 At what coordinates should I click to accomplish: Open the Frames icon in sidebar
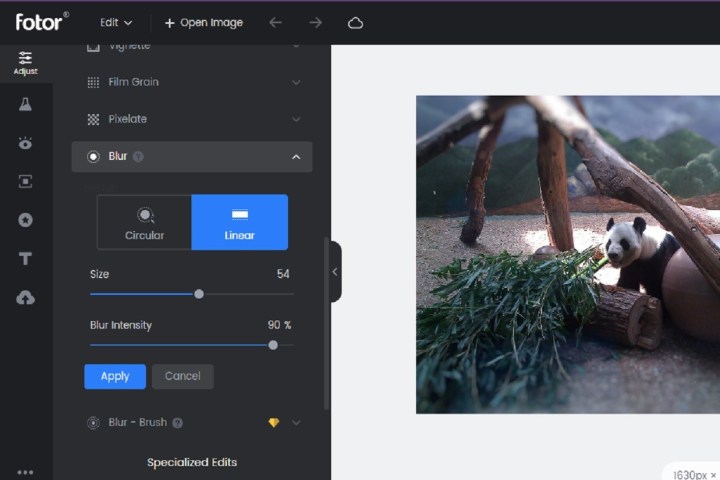[x=25, y=181]
